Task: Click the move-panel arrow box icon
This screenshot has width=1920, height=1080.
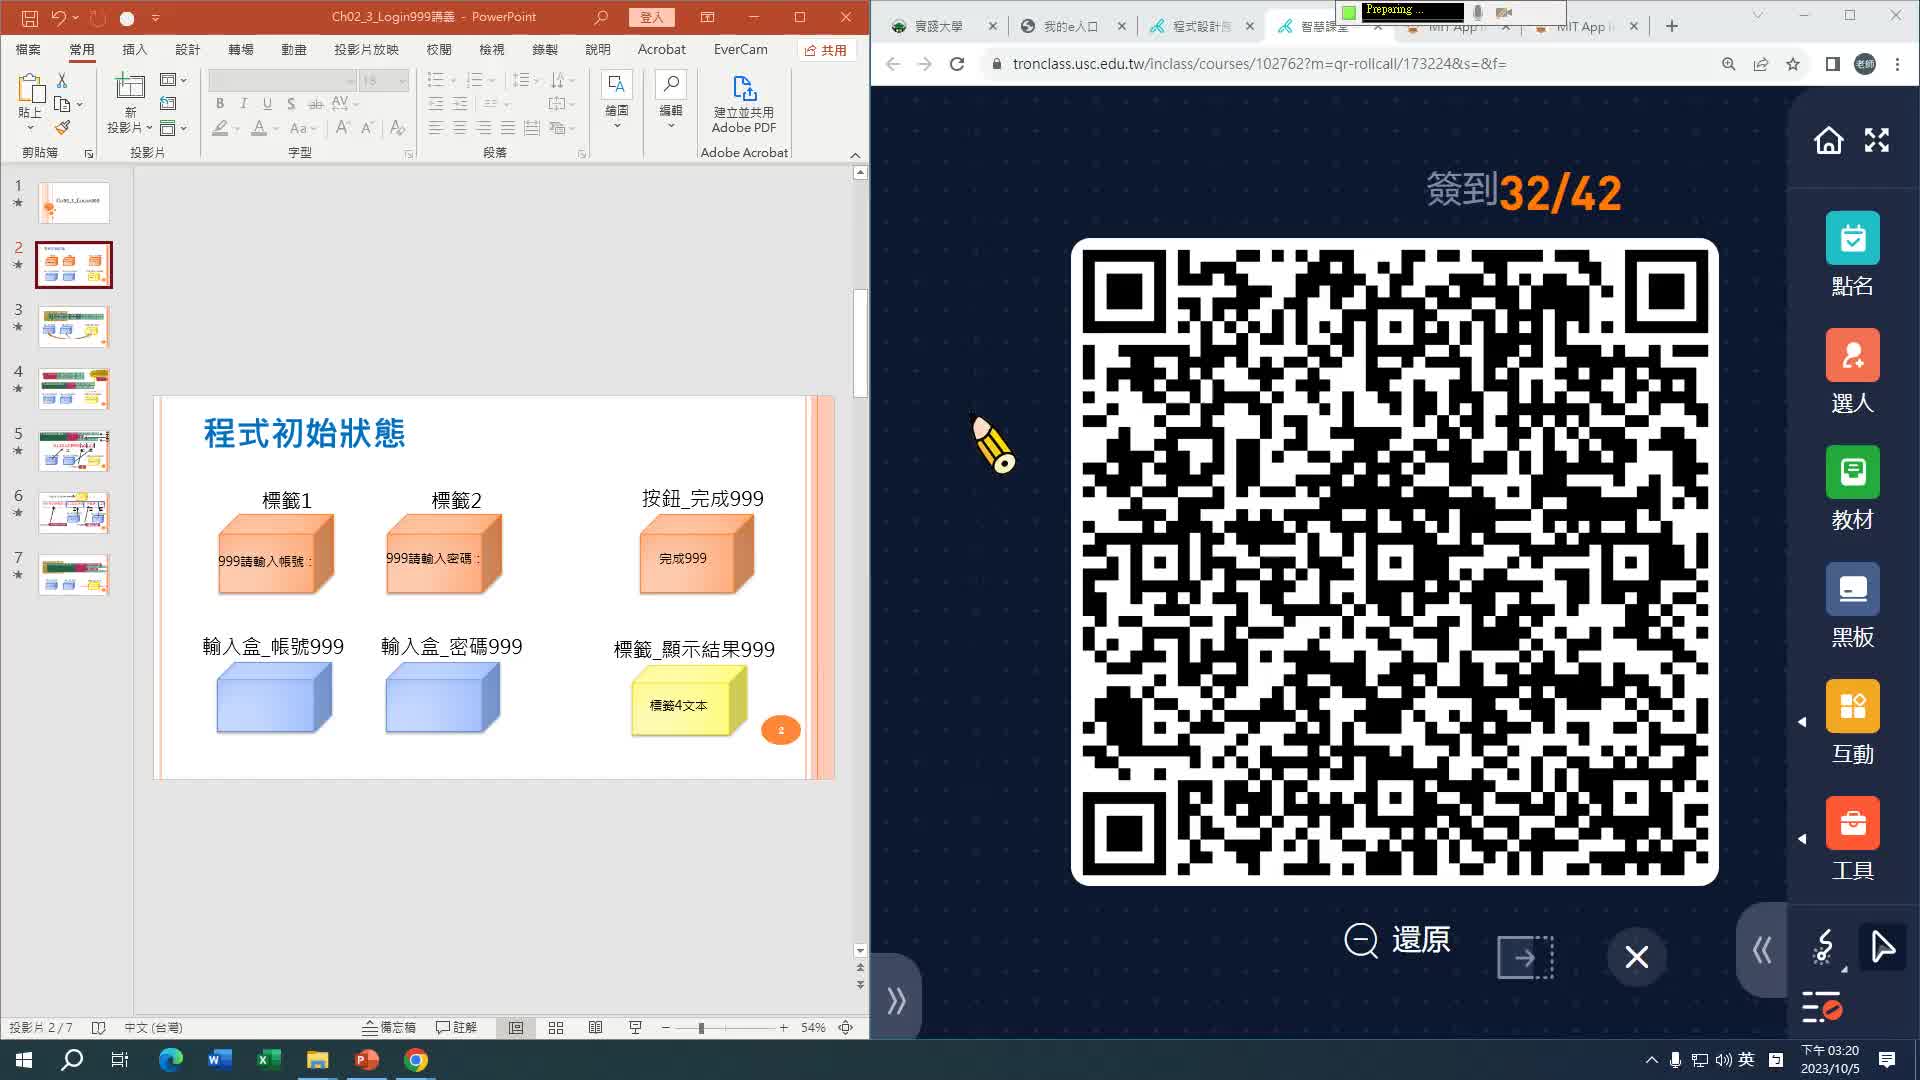Action: 1525,957
